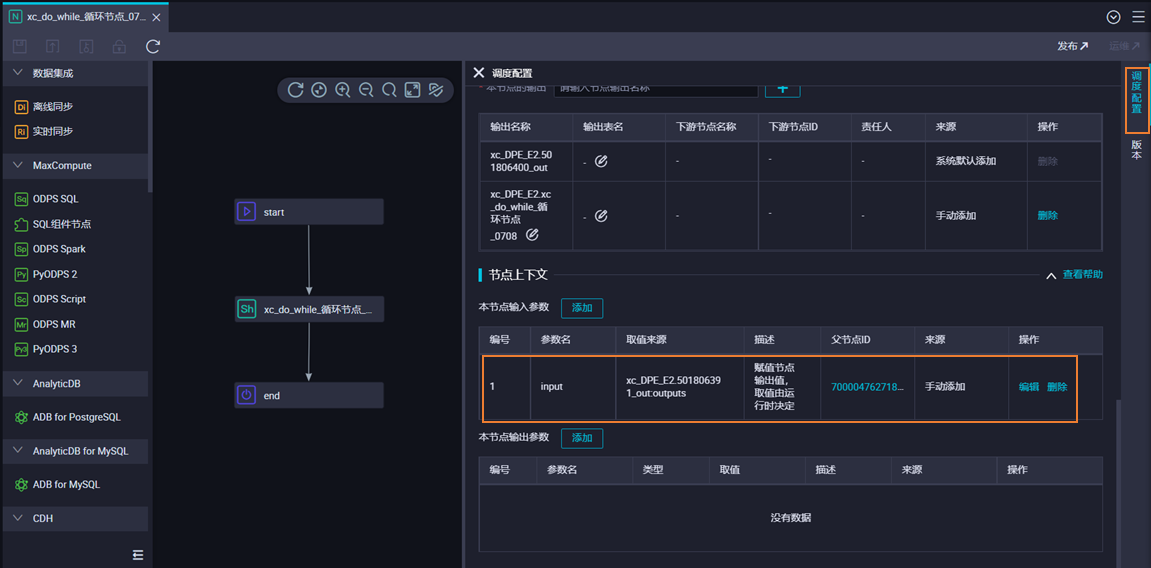Click PyODPS 3 node in sidebar
This screenshot has width=1151, height=568.
[x=54, y=349]
